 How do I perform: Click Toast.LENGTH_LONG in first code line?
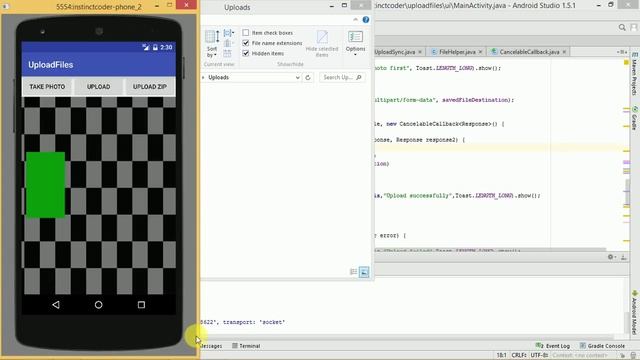[445, 68]
